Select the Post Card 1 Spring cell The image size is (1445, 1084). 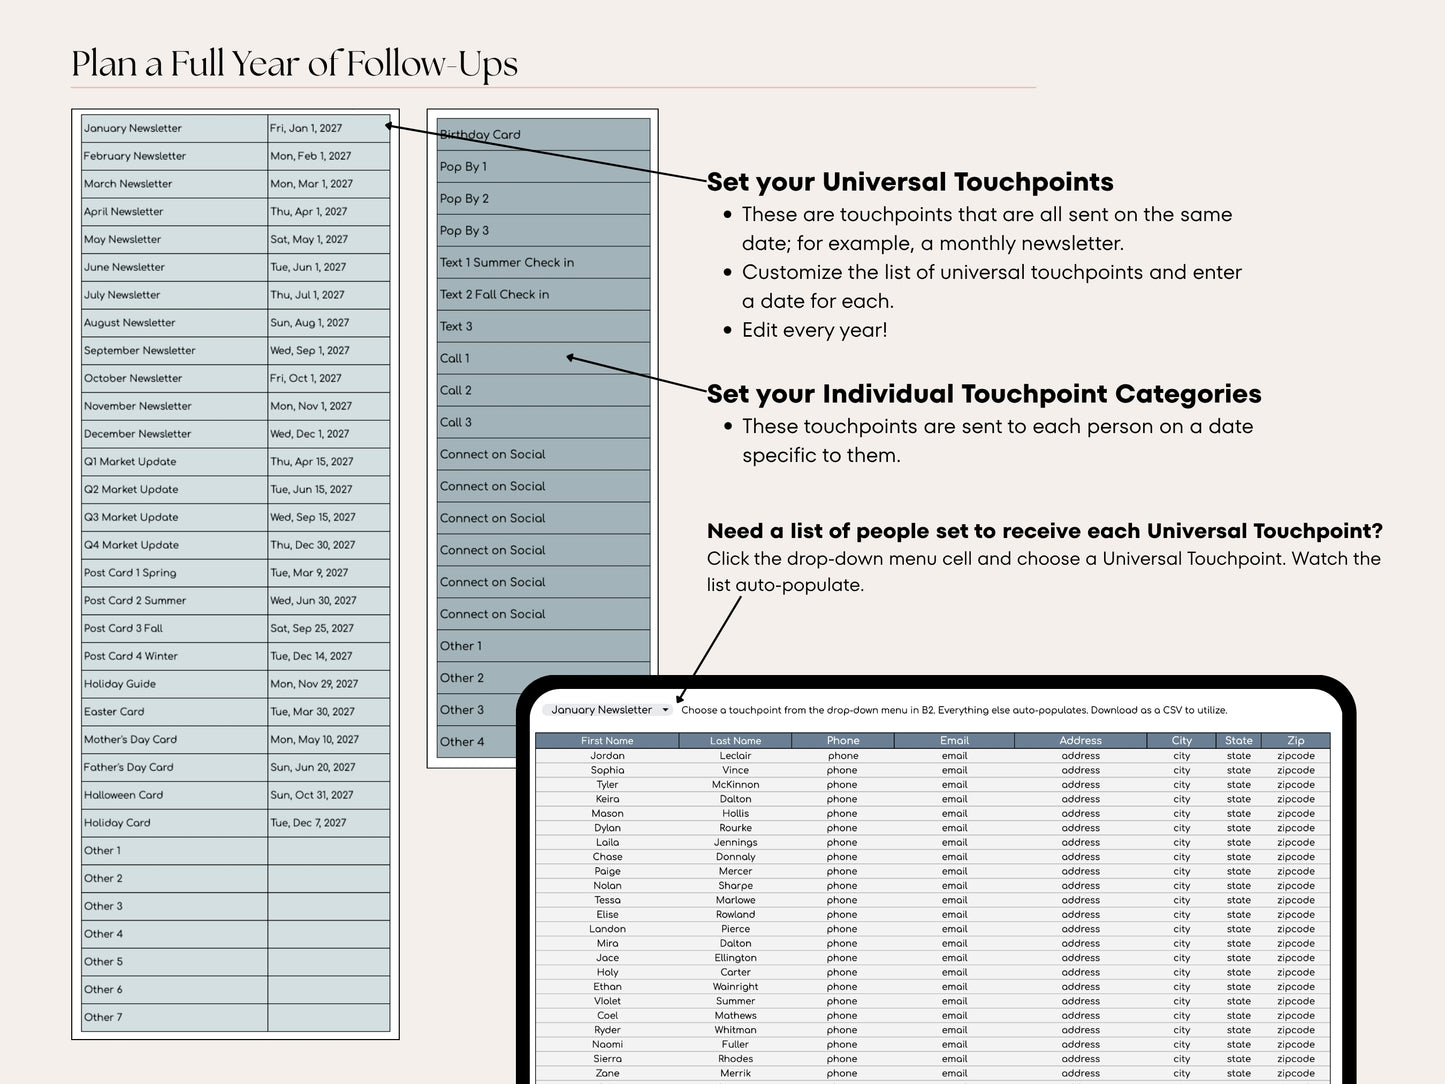[174, 573]
